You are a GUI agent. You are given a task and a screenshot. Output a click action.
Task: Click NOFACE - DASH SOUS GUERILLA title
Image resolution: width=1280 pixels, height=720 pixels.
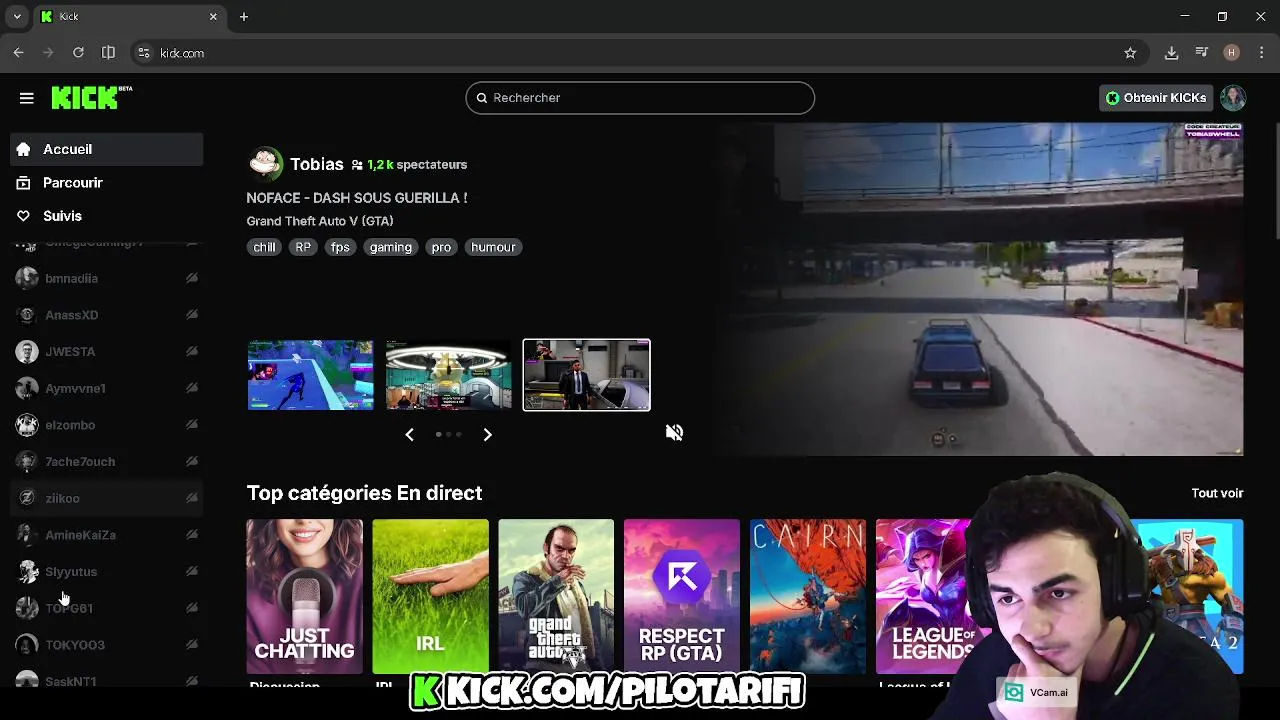(x=357, y=198)
